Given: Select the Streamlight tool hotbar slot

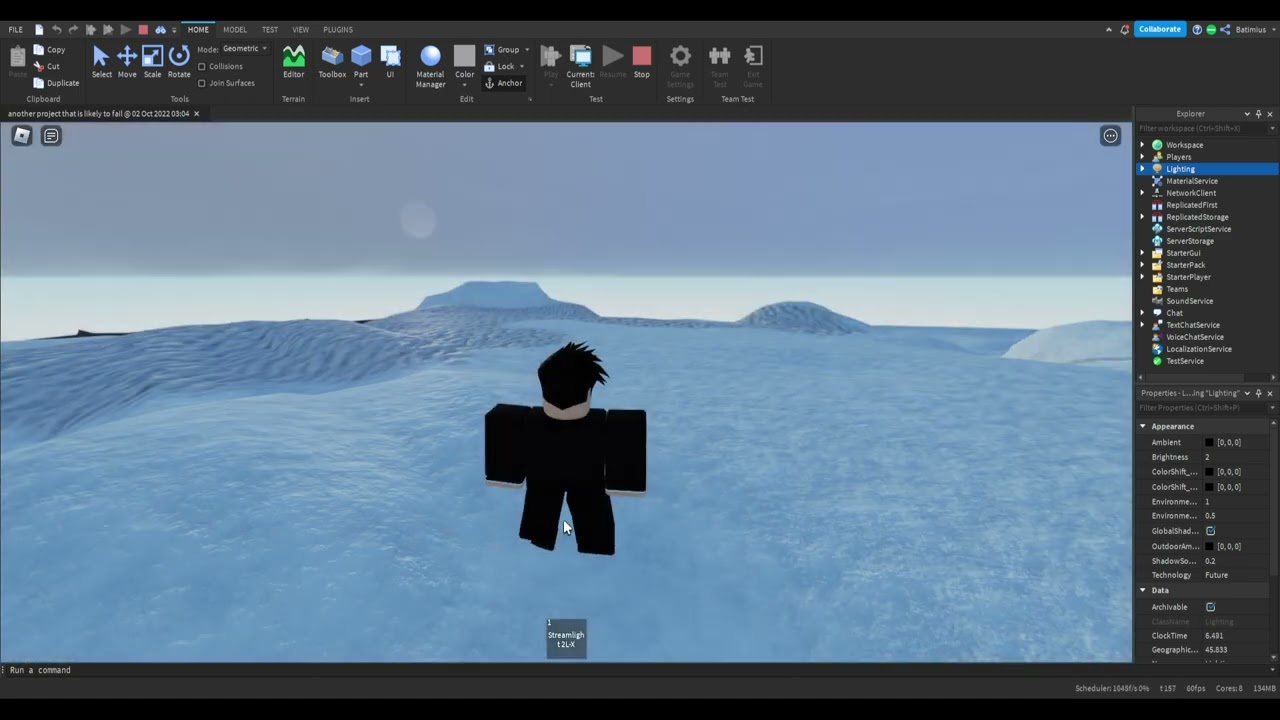Looking at the screenshot, I should tap(566, 638).
